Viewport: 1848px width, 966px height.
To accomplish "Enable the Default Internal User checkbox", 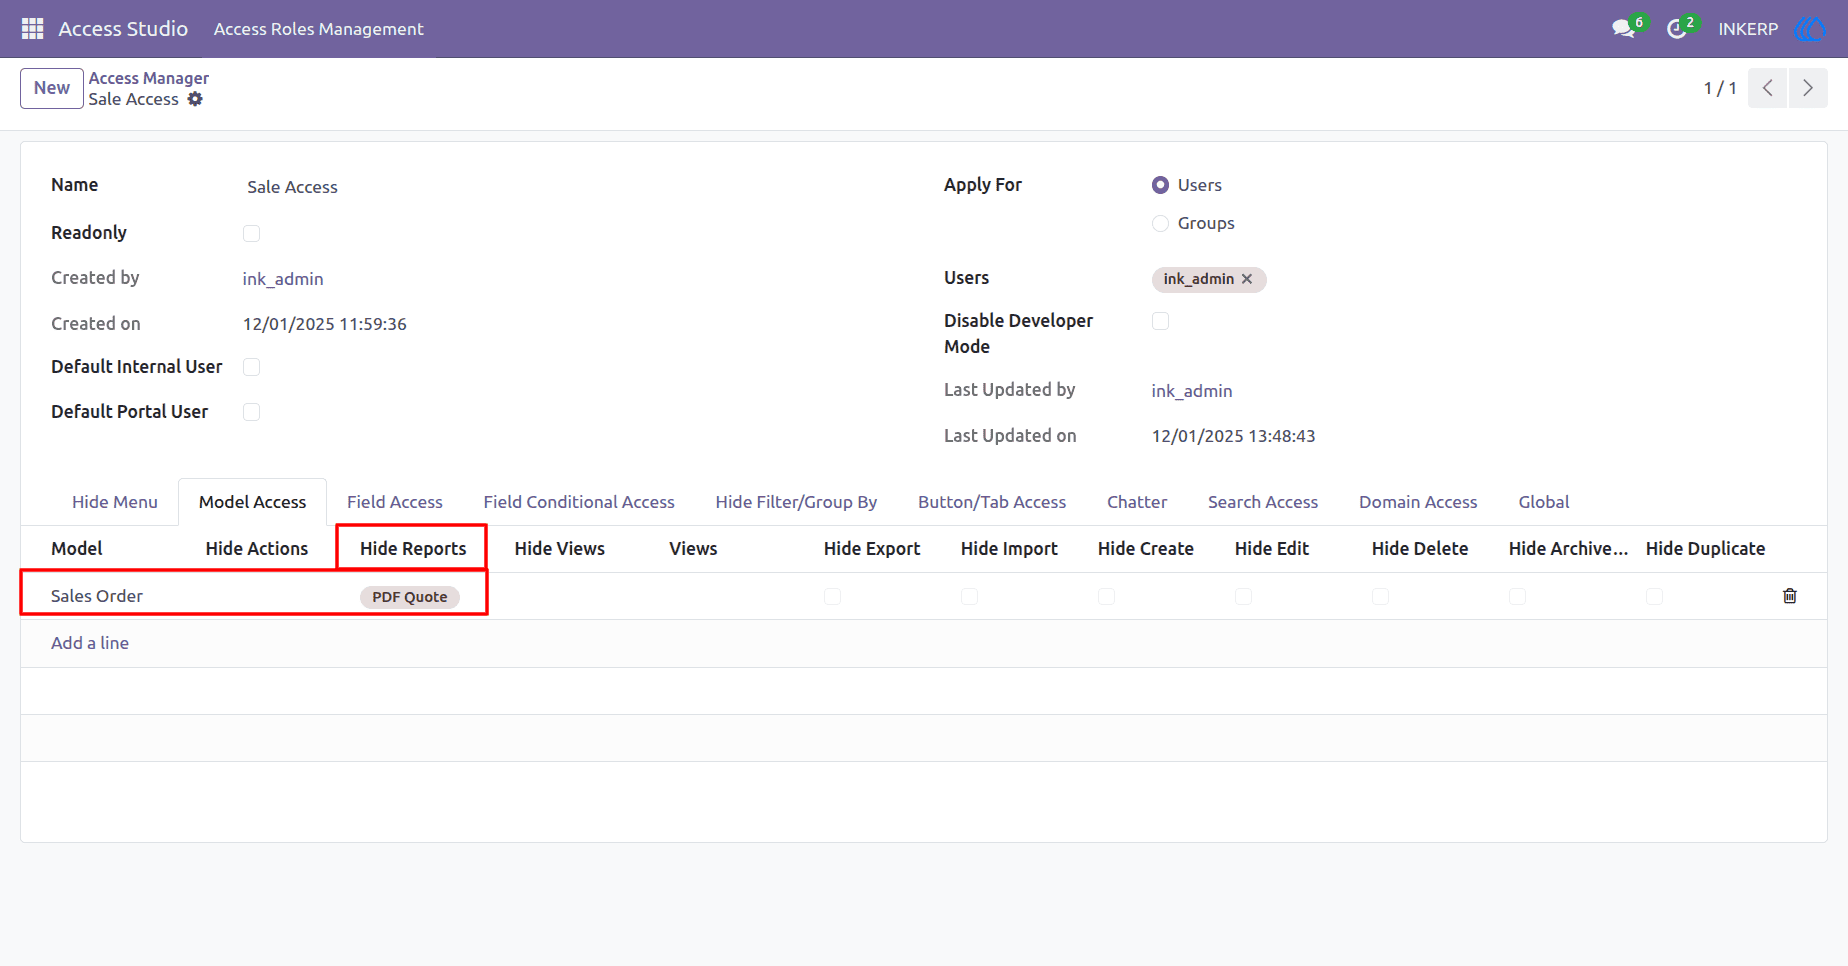I will [251, 367].
